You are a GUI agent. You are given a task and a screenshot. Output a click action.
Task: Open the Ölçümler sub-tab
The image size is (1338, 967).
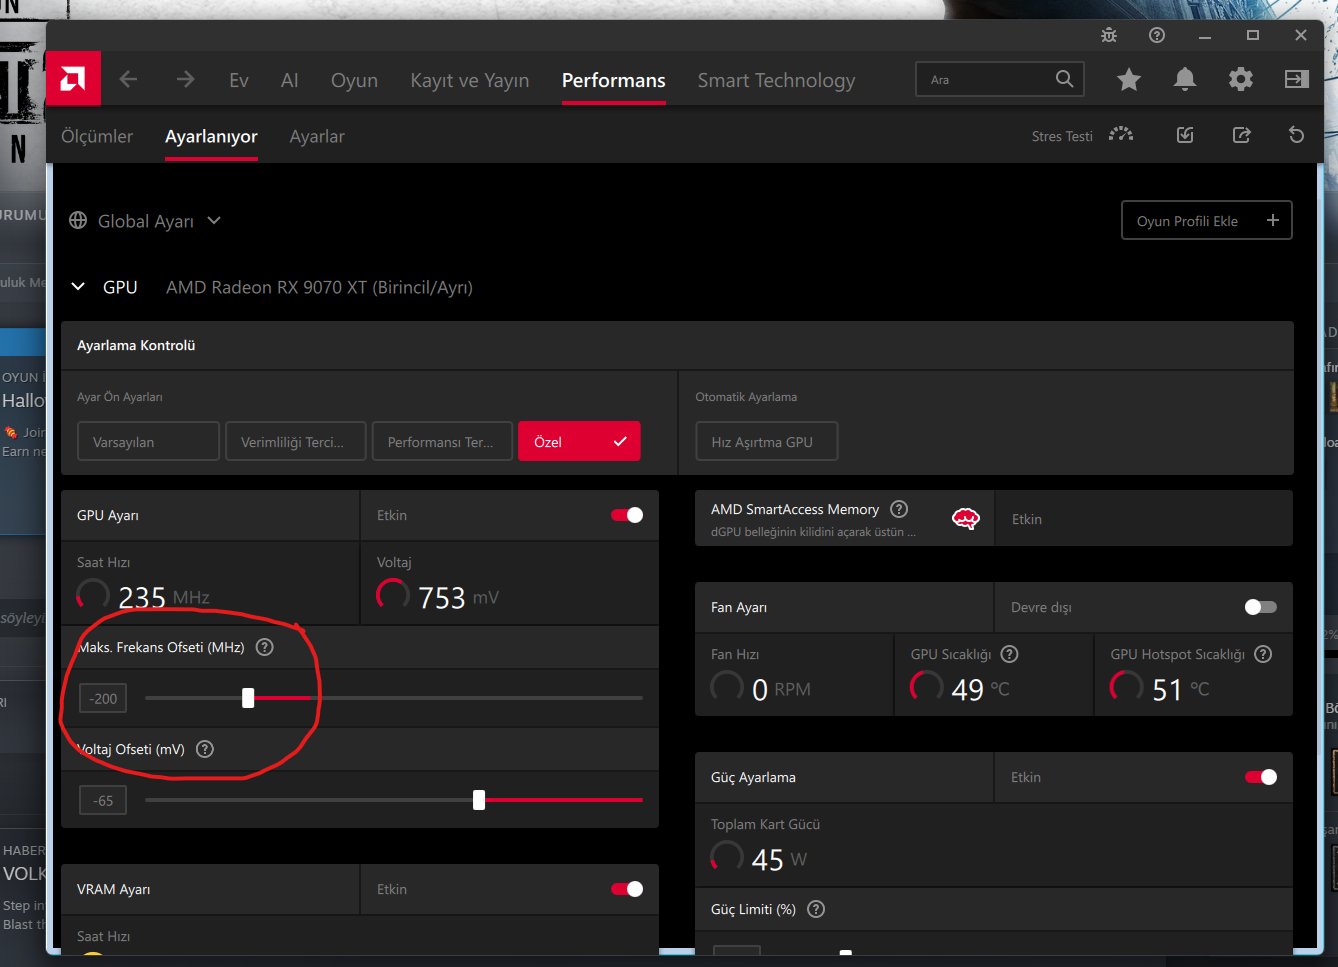click(97, 136)
